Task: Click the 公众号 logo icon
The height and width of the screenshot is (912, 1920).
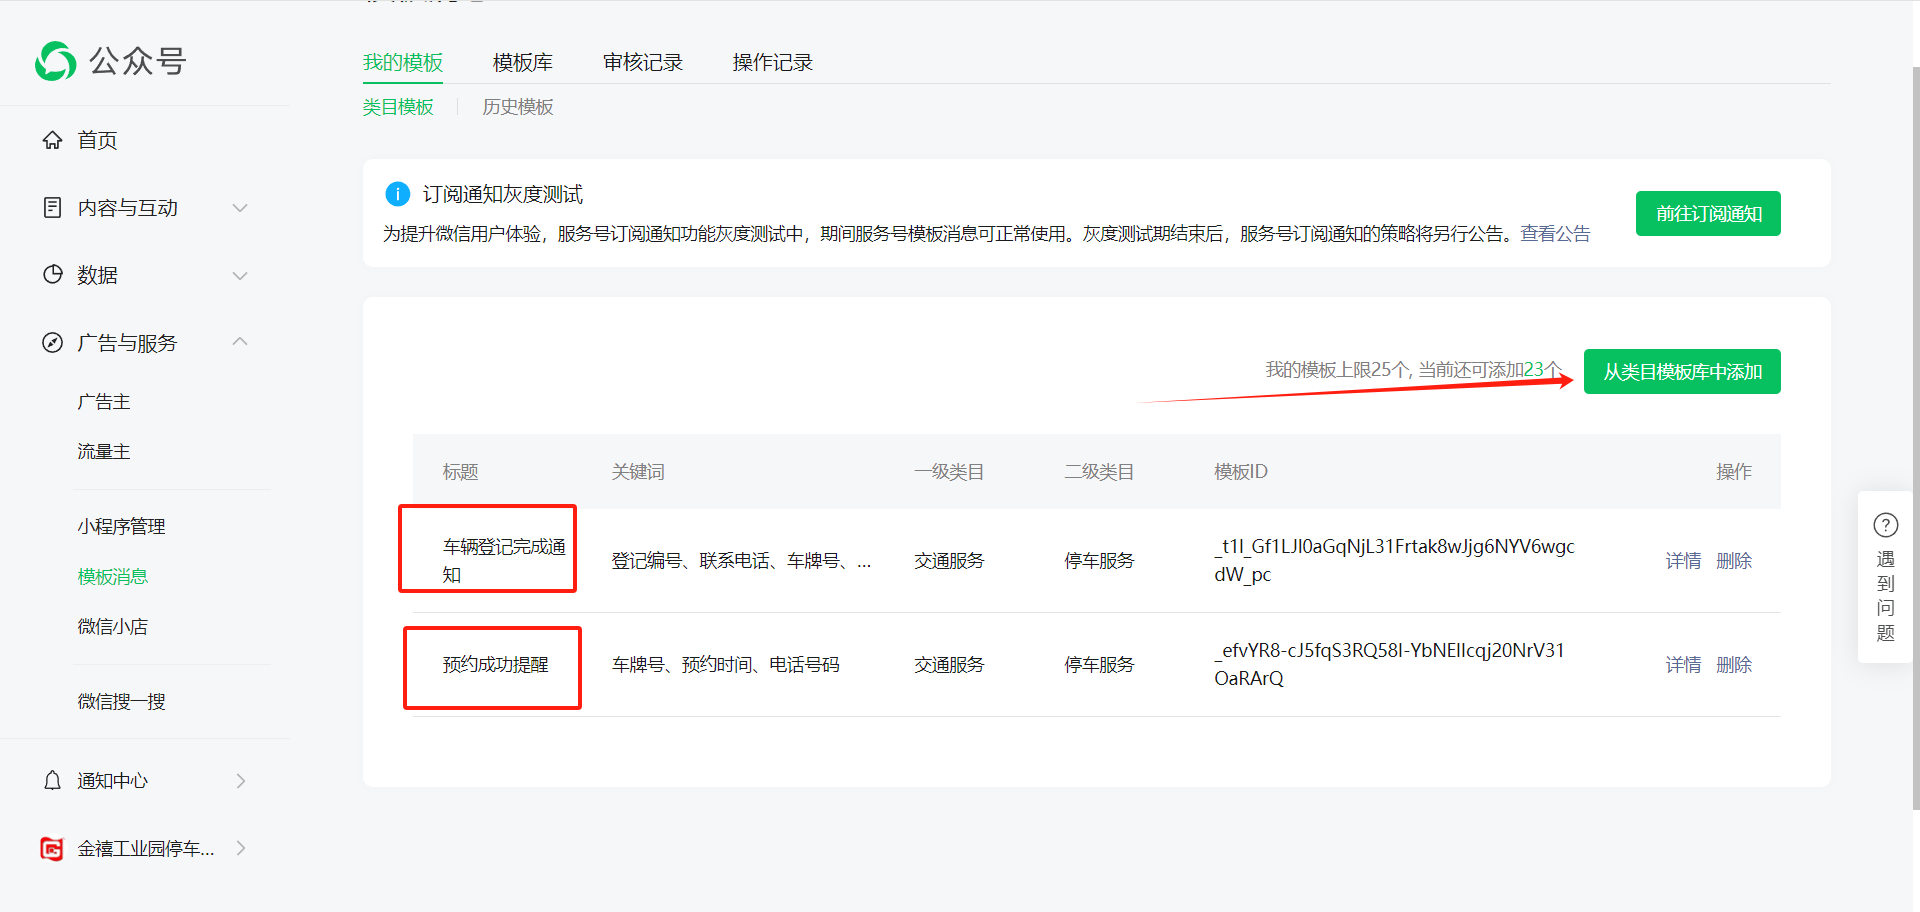Action: tap(55, 61)
